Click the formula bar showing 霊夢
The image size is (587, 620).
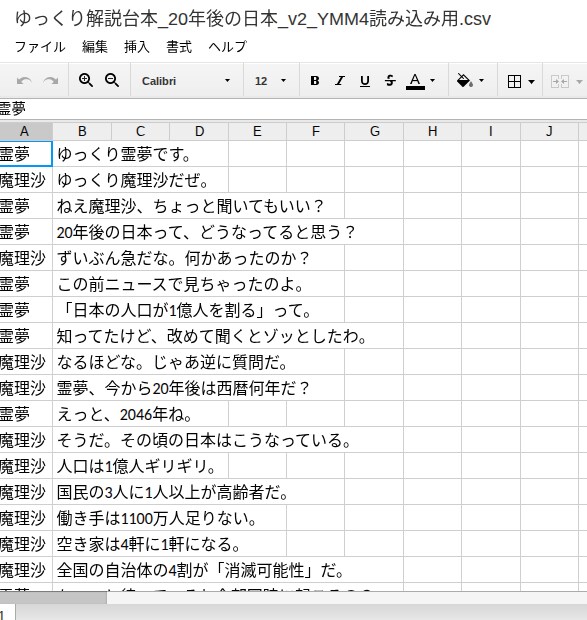tap(293, 109)
